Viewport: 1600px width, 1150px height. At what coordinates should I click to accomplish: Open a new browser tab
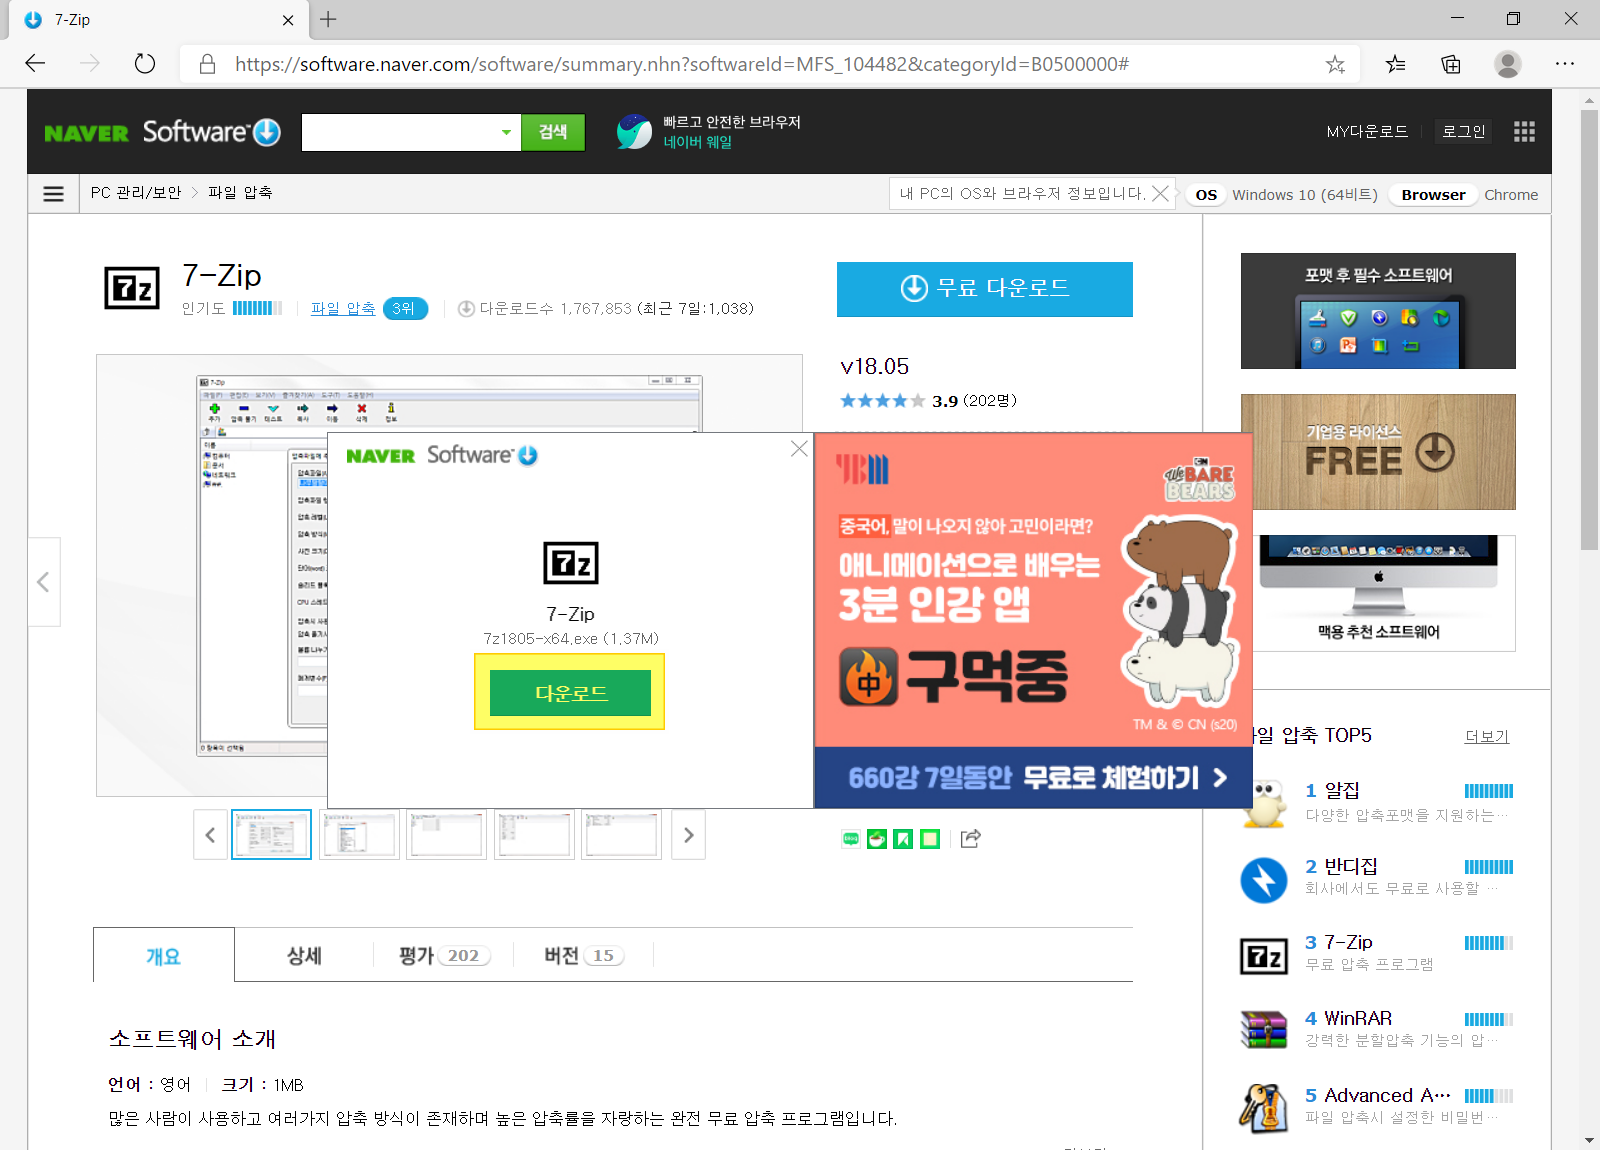[x=328, y=19]
